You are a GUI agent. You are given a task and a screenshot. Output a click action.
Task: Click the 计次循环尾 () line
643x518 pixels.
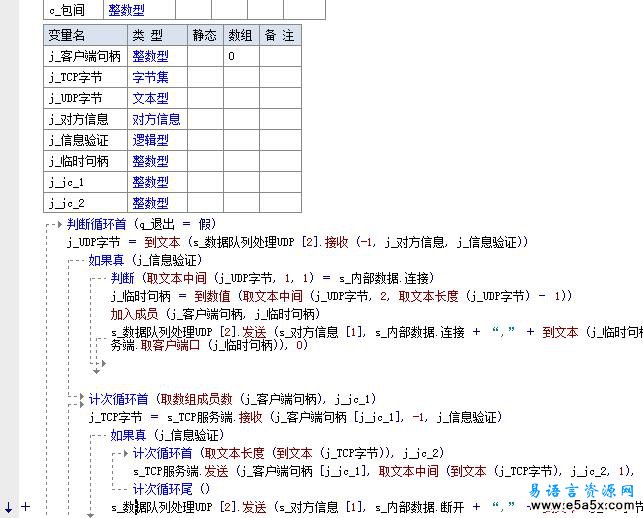(171, 488)
